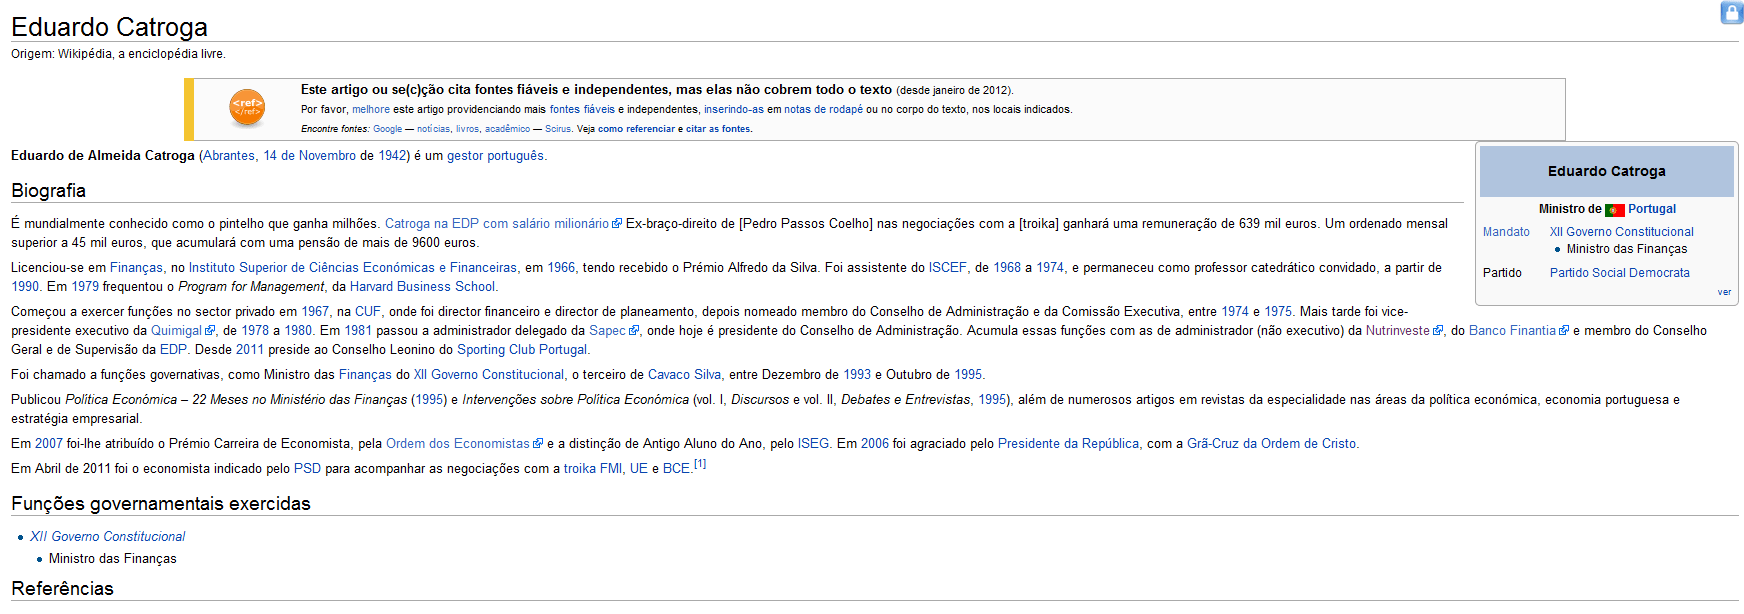Open inserindo-as link in banner

[x=734, y=110]
